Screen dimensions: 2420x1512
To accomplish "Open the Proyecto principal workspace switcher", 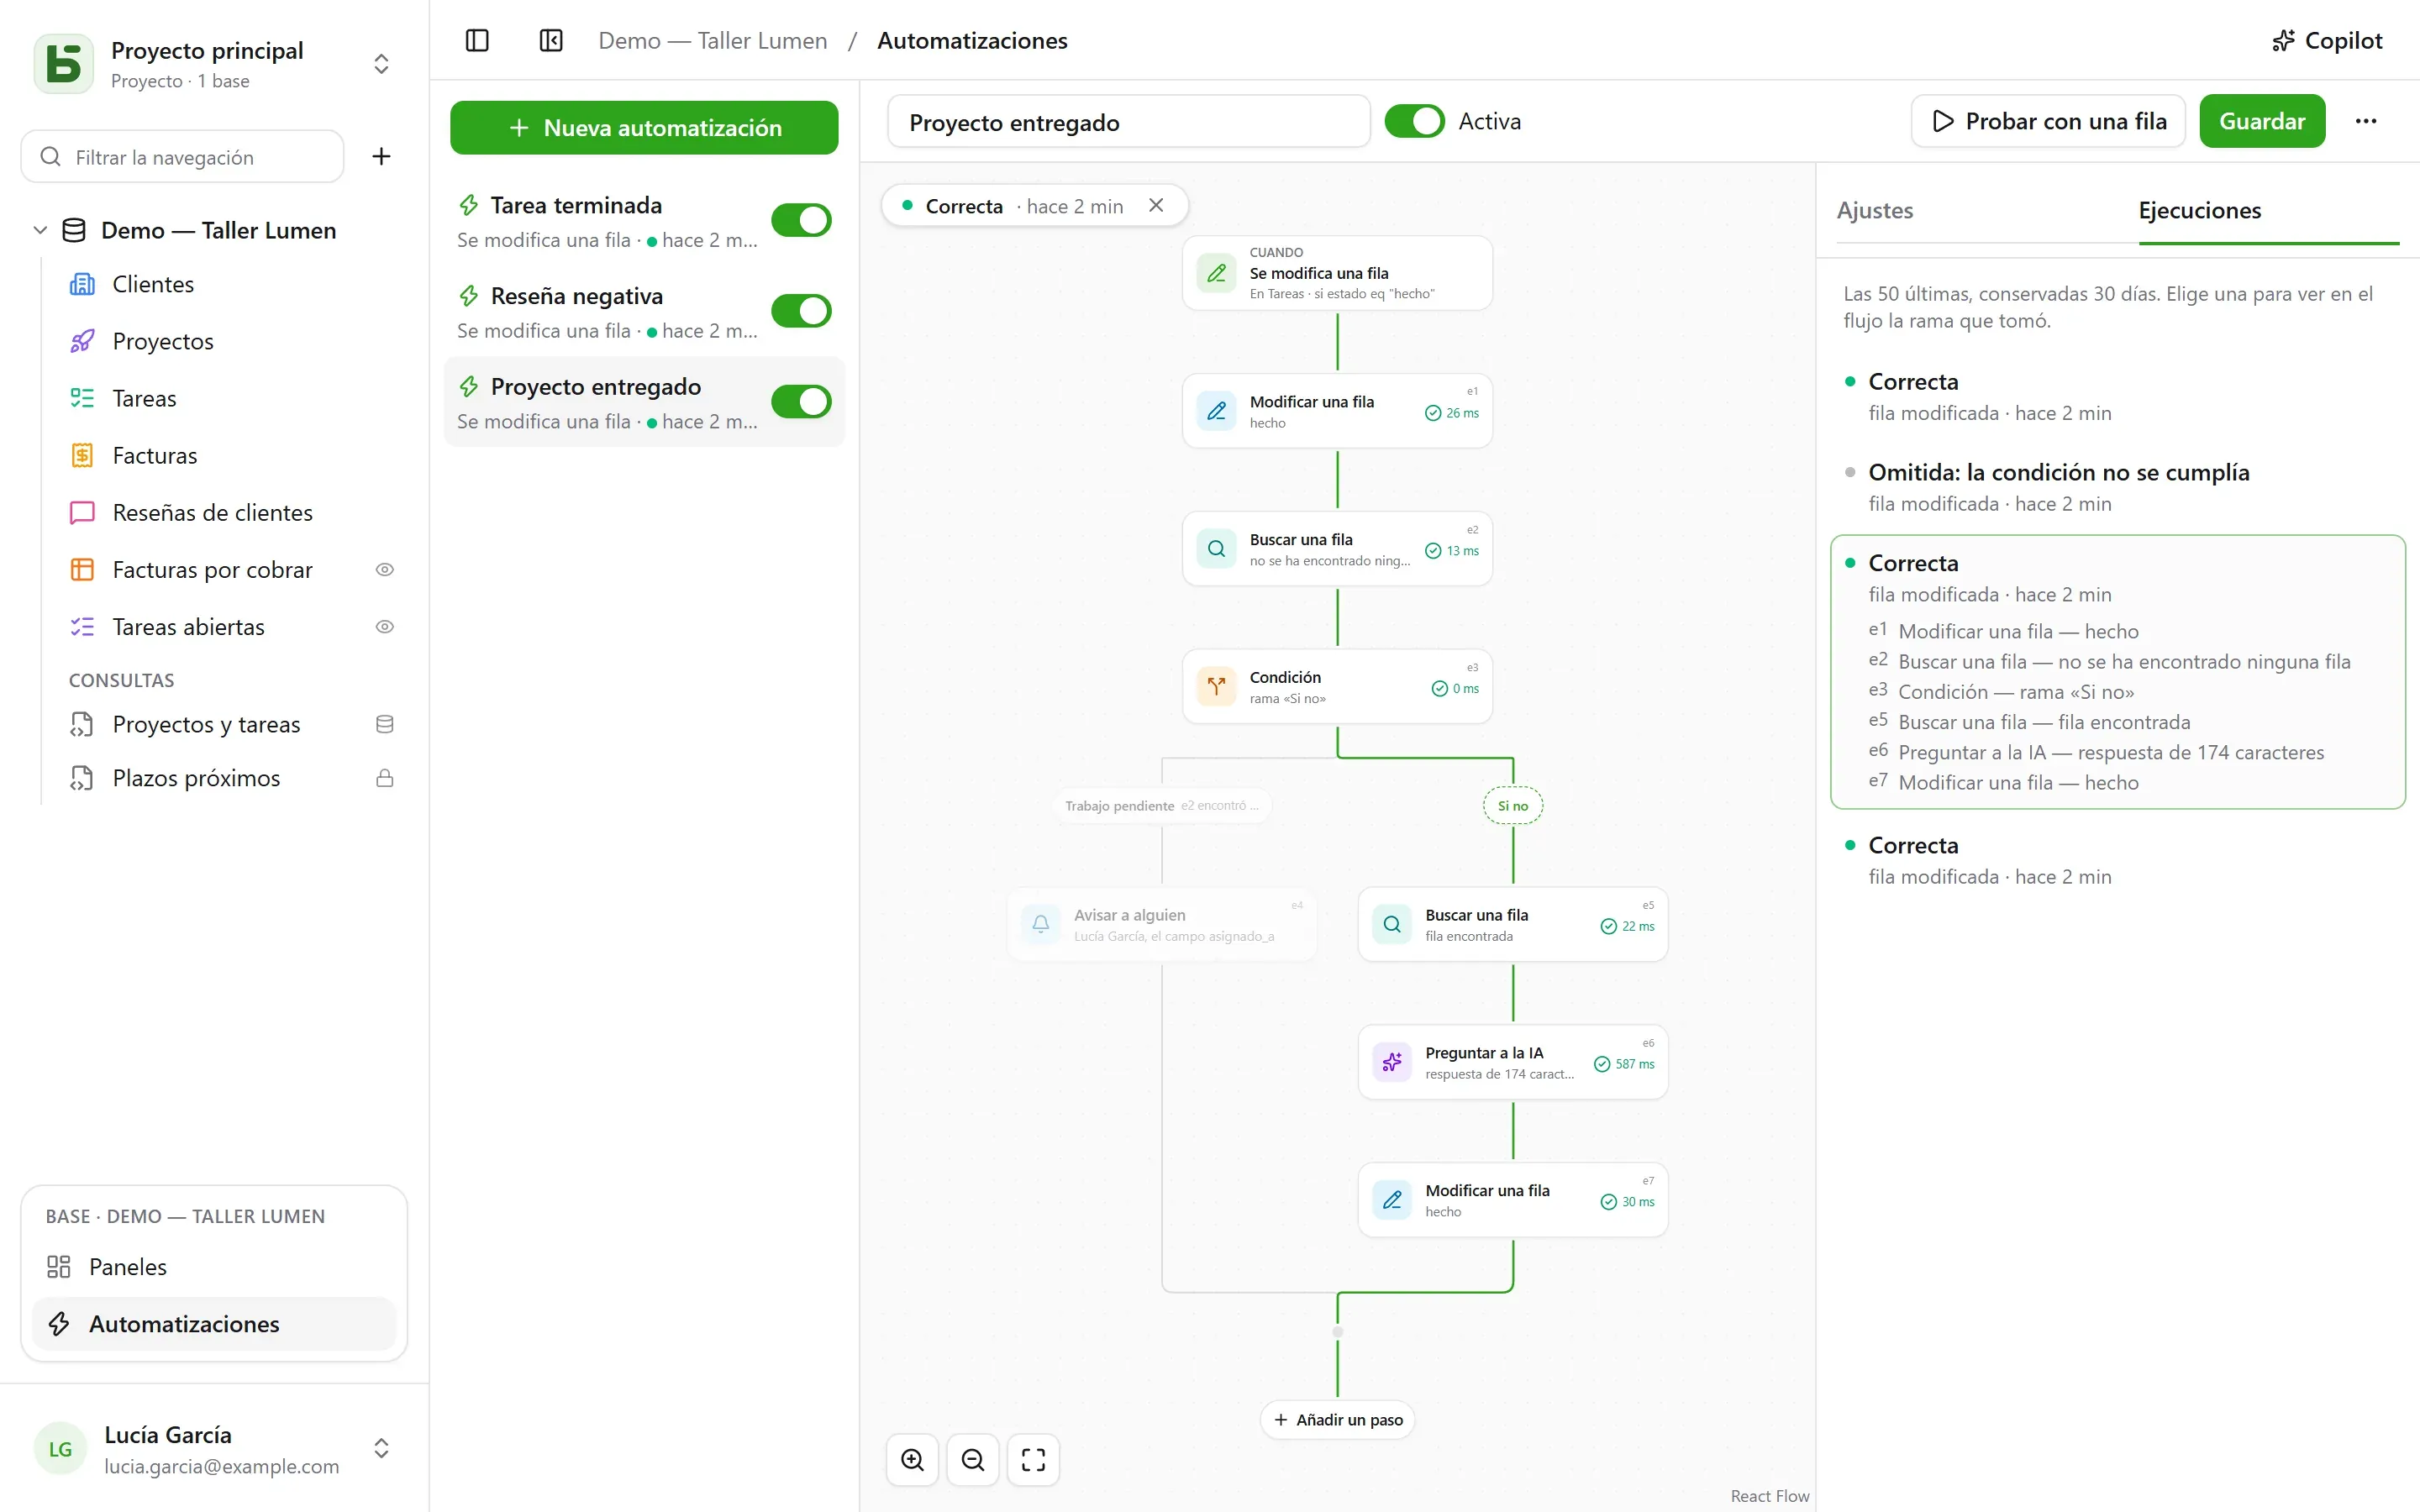I will (381, 64).
